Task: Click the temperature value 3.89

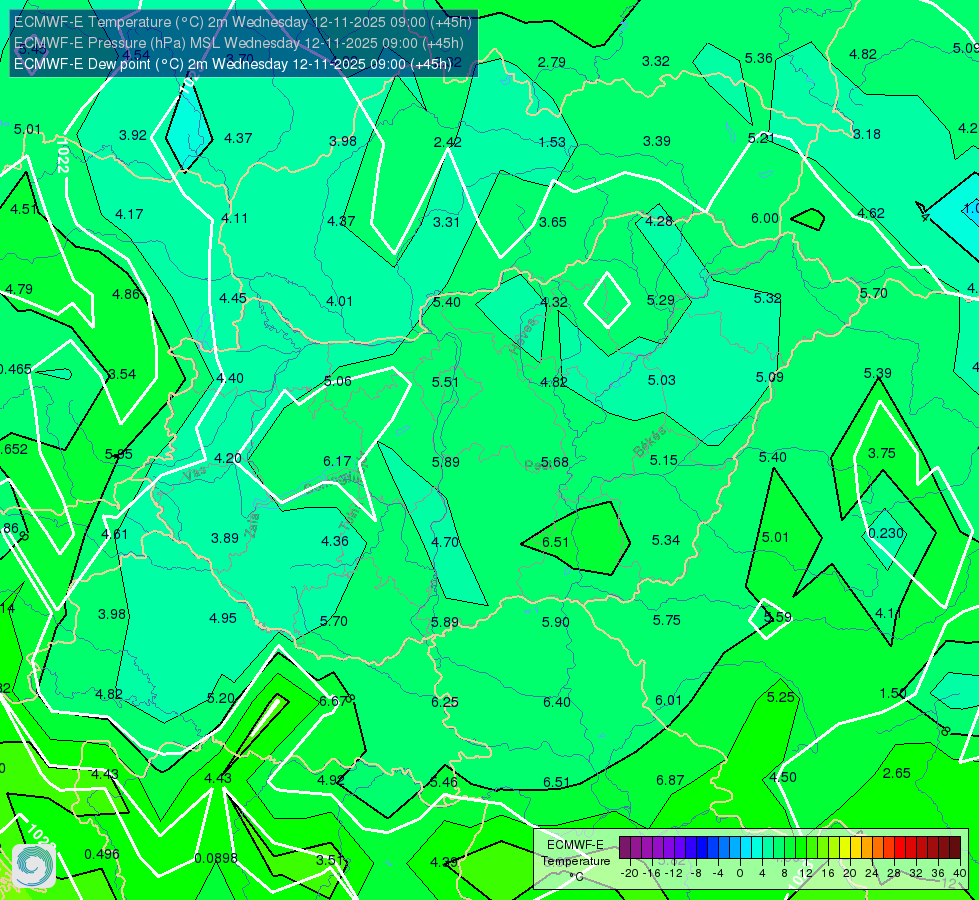Action: point(225,538)
